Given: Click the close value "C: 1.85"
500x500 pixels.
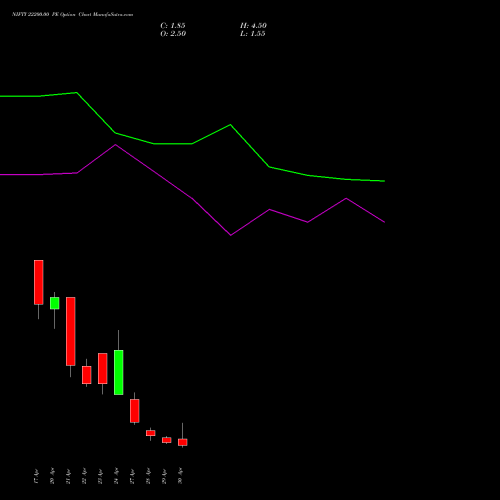Looking at the screenshot, I should pos(173,26).
